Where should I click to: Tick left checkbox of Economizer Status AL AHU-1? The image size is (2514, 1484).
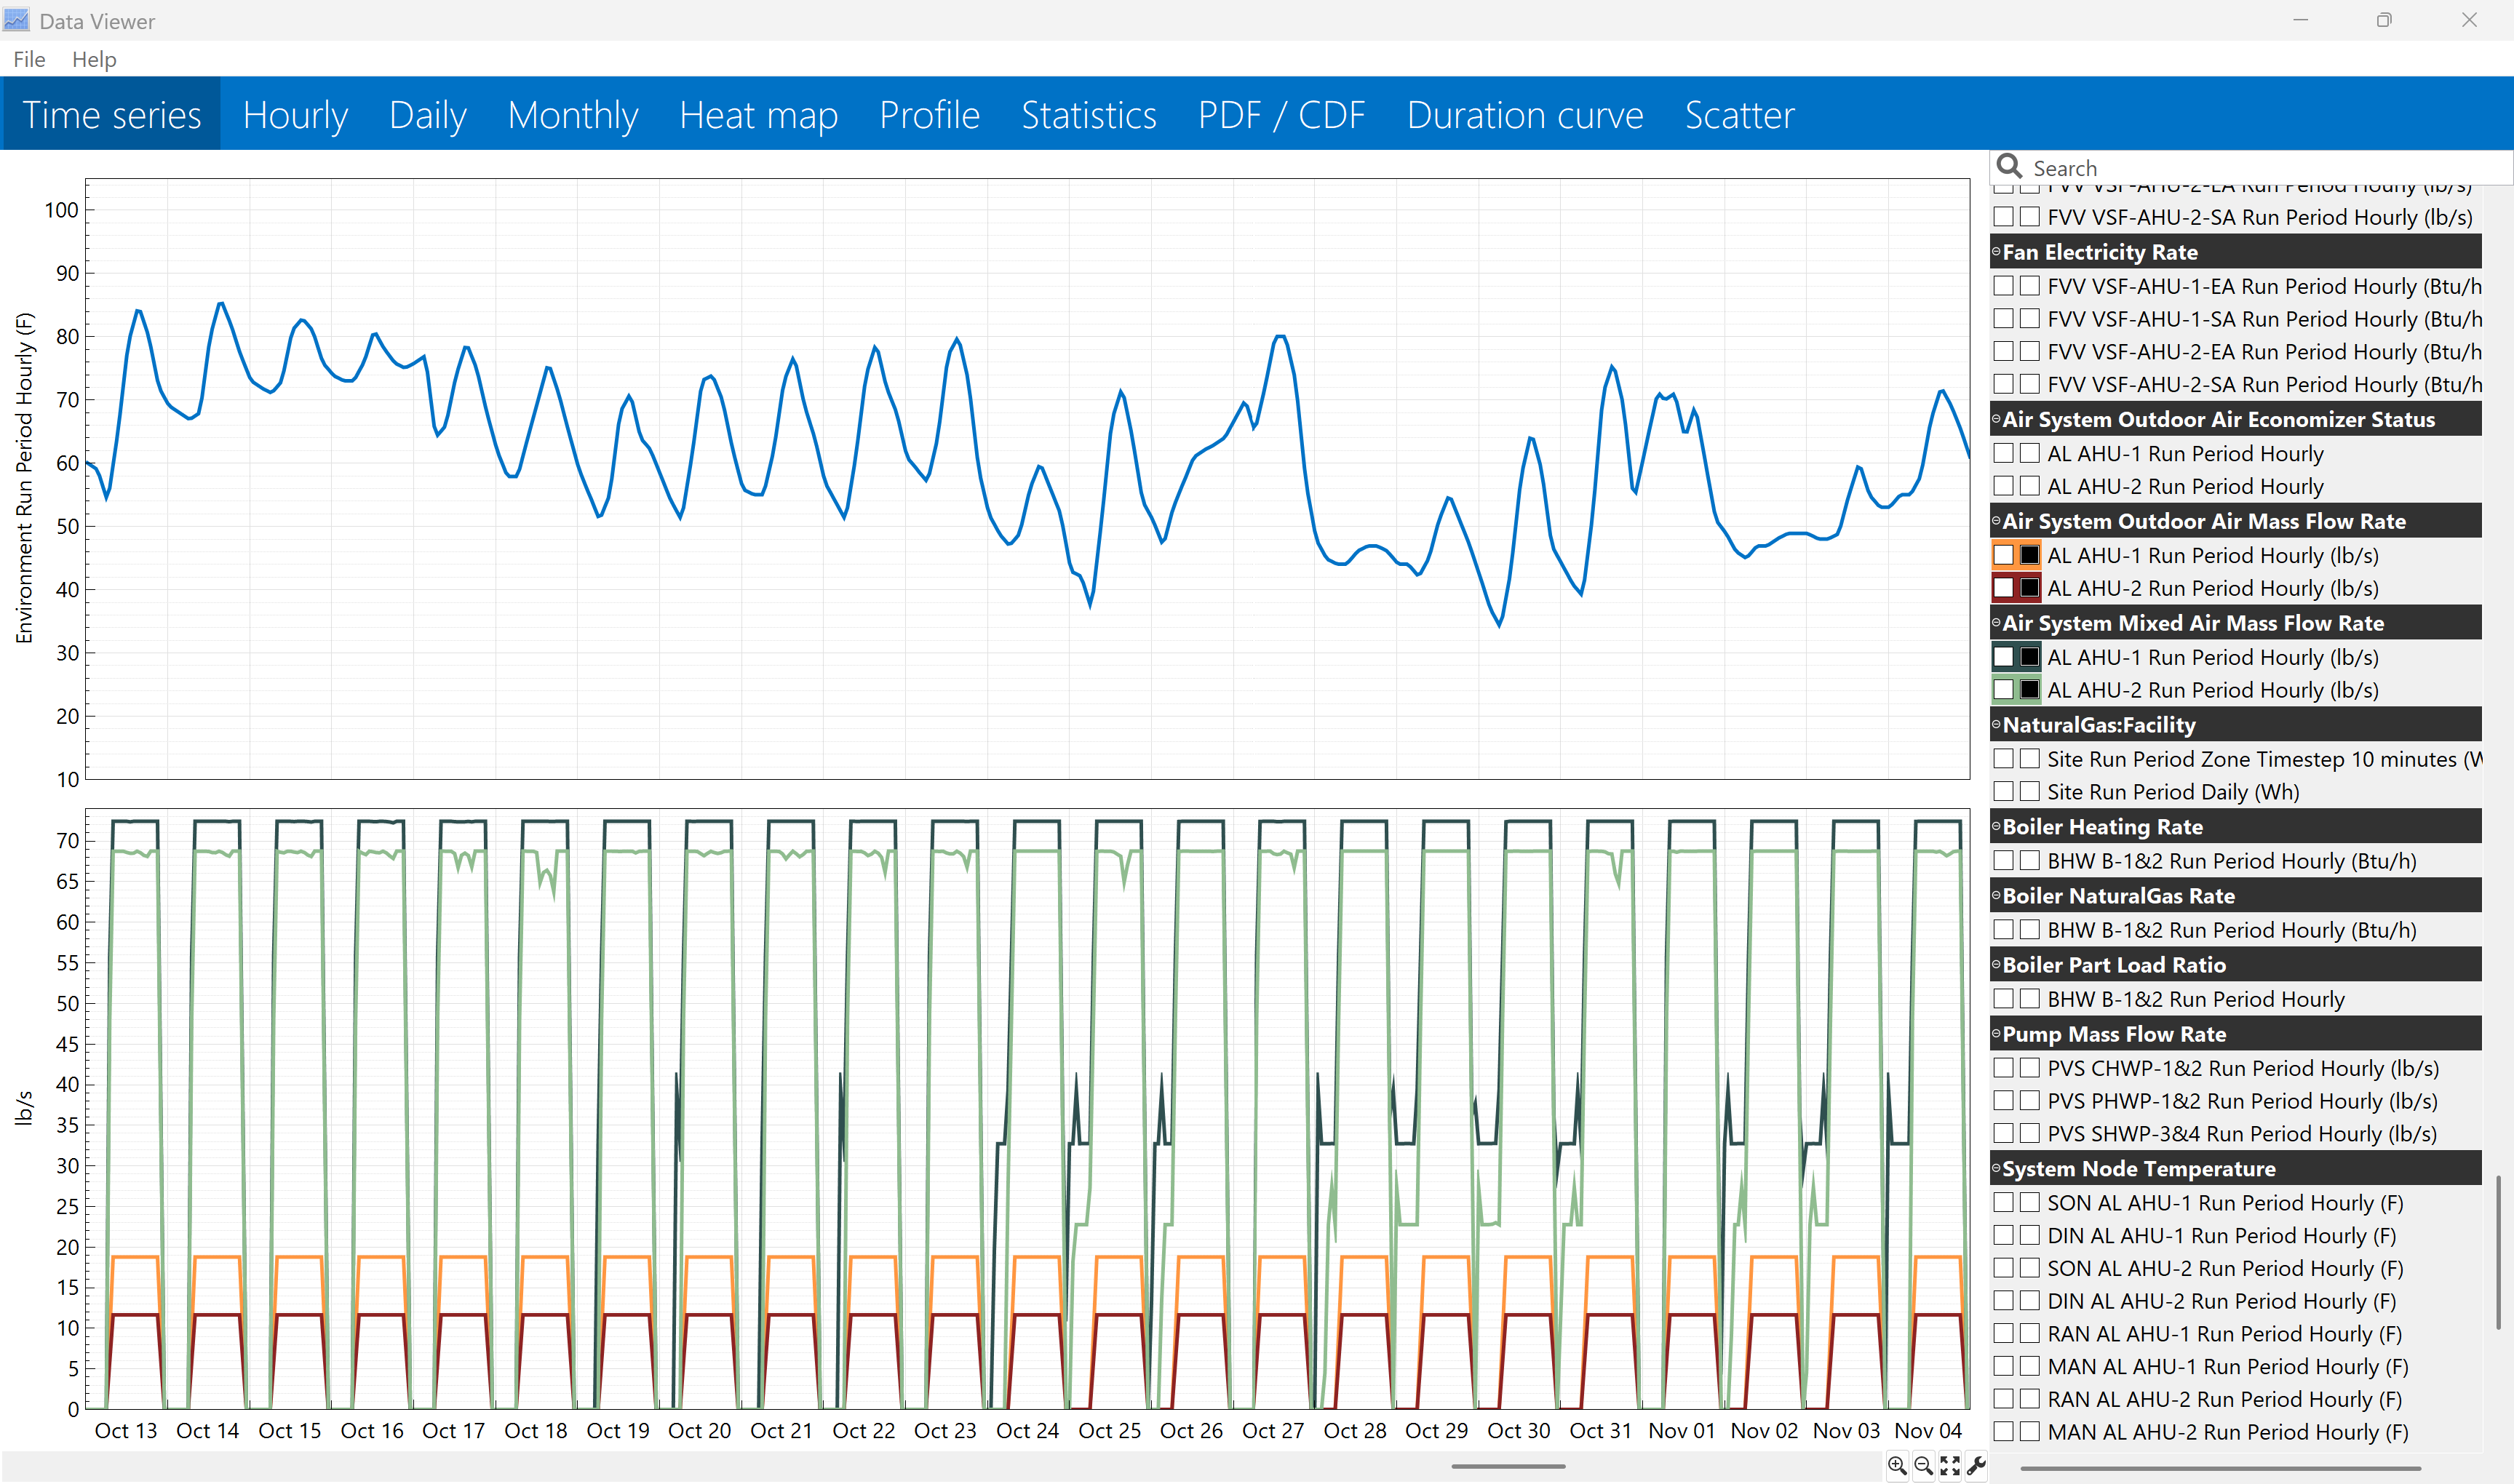point(2004,454)
